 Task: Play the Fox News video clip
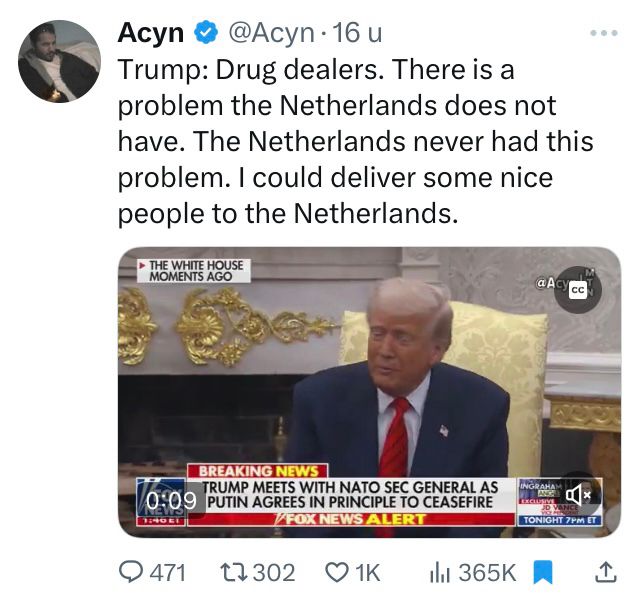tap(370, 392)
